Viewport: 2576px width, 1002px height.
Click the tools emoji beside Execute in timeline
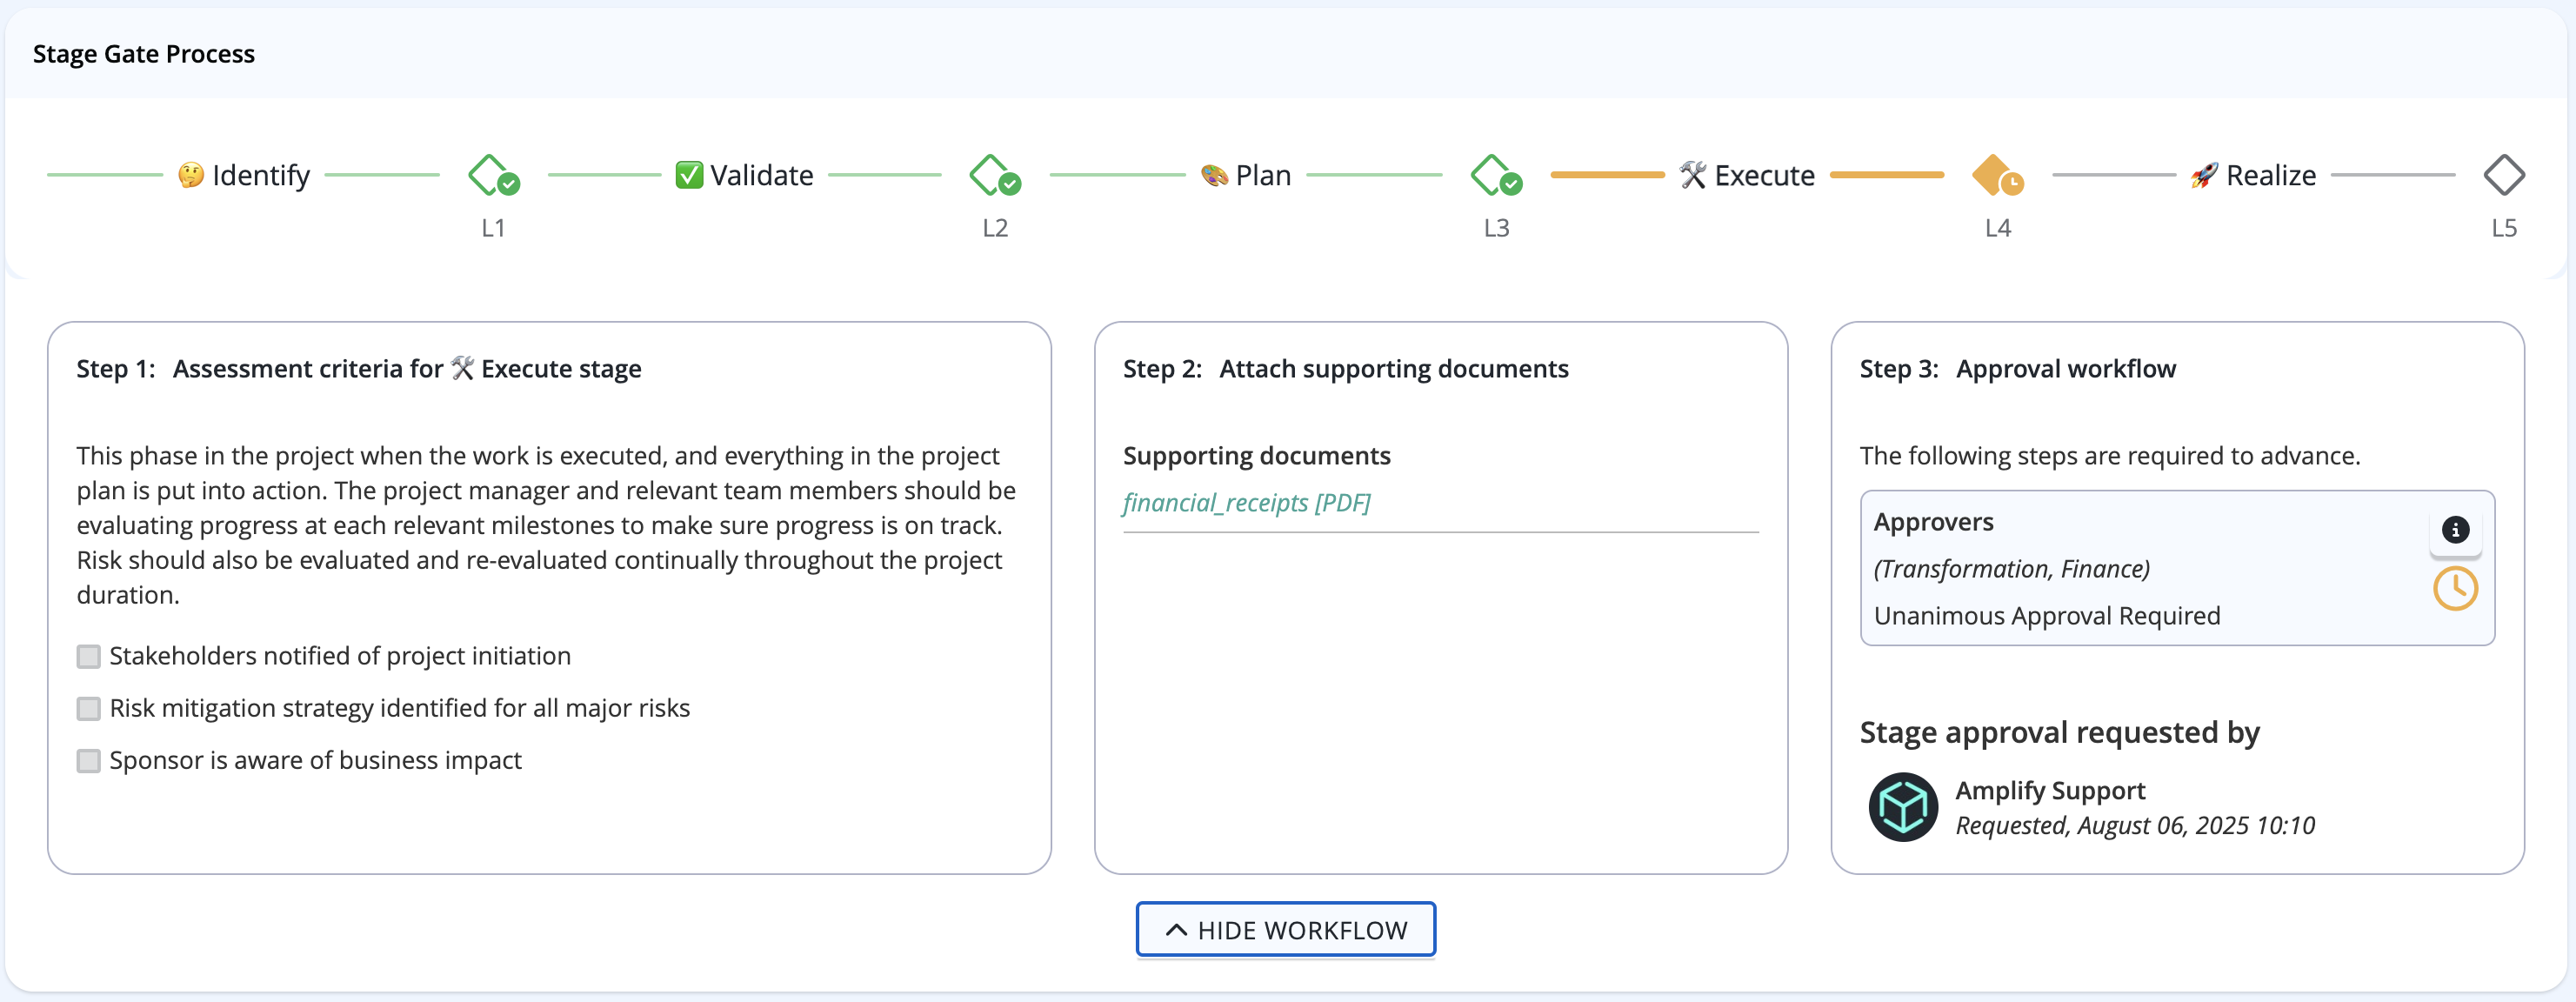(x=1693, y=175)
